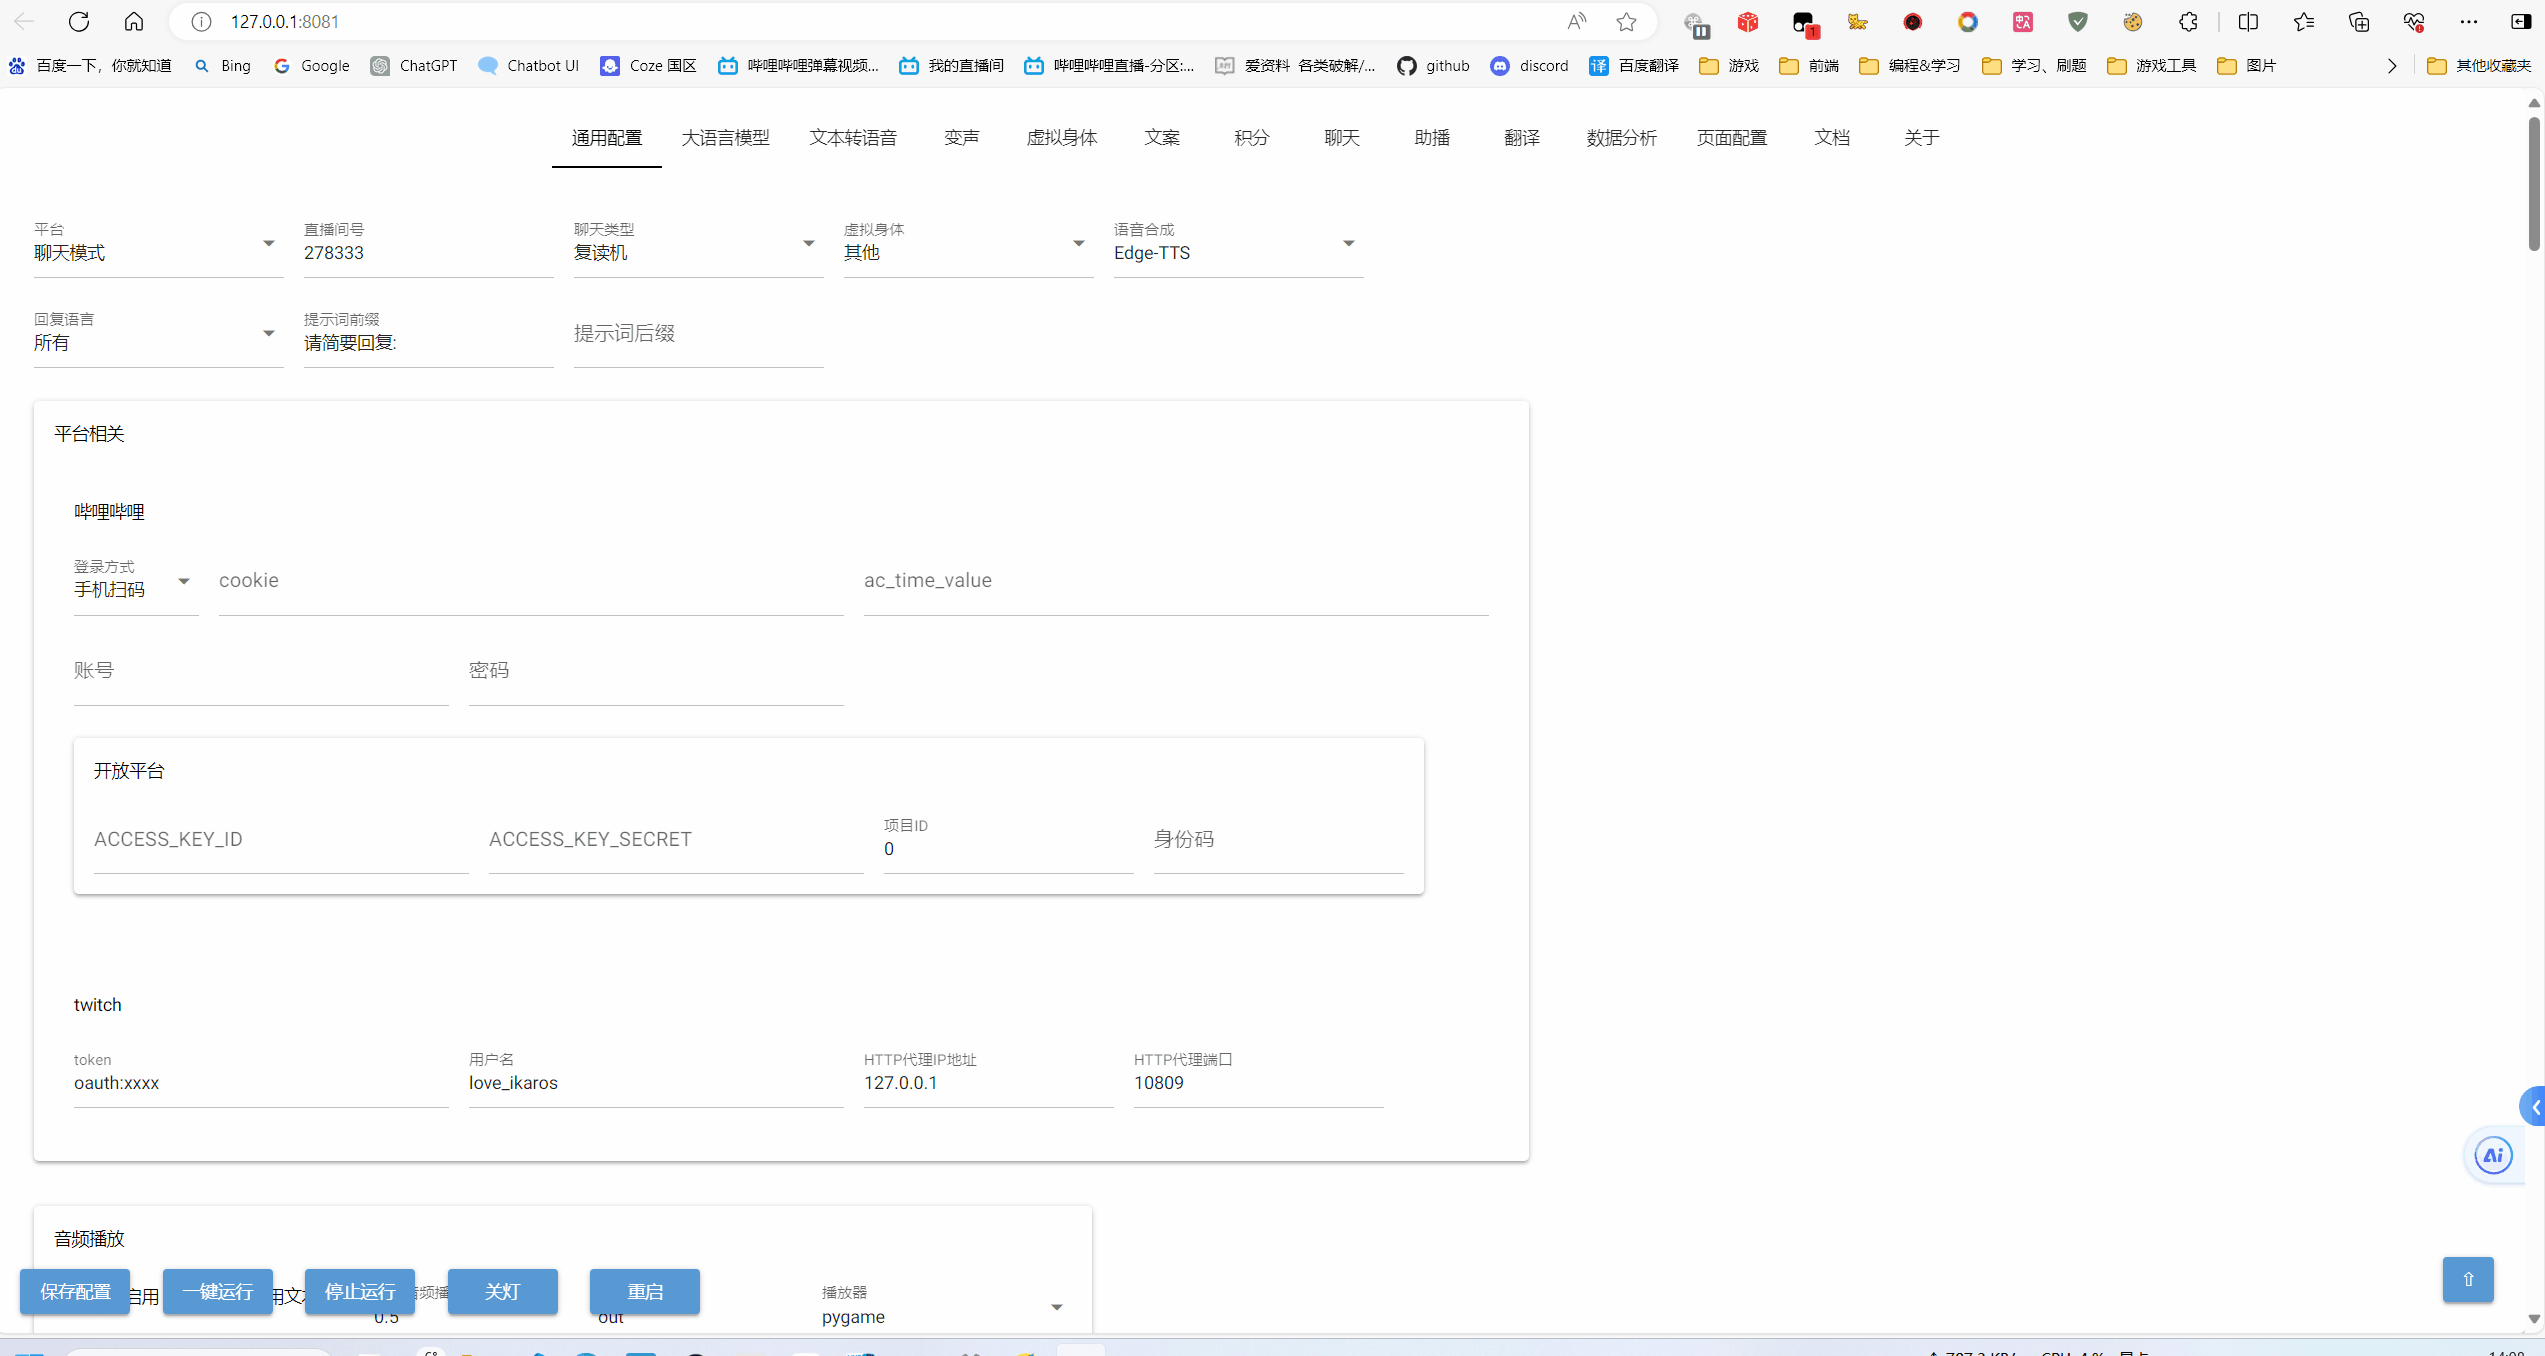Switch to the 文本转语音 tab
The width and height of the screenshot is (2545, 1356).
(x=853, y=138)
